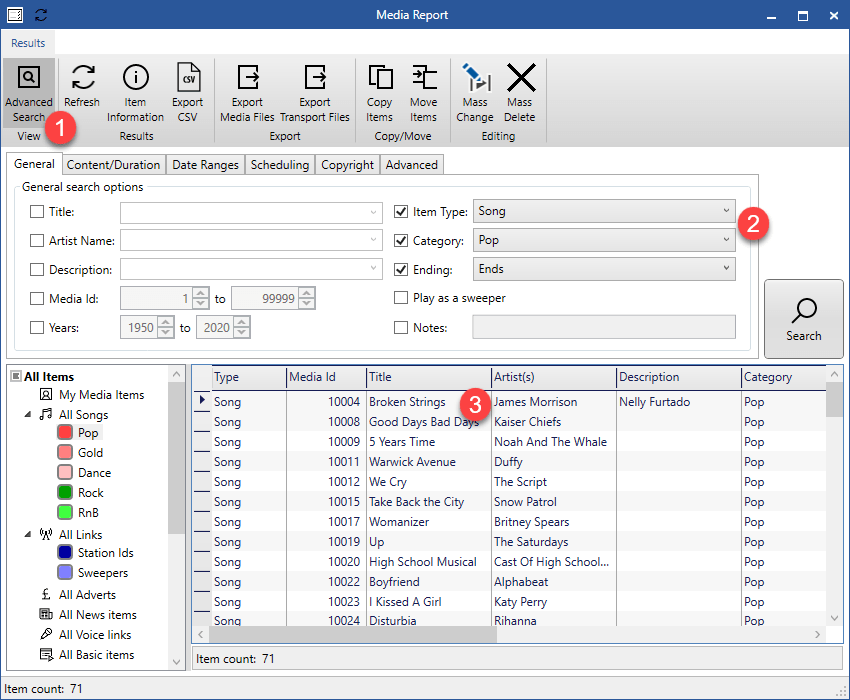Select All Links in the tree
Screen dimensions: 850x700
[80, 535]
